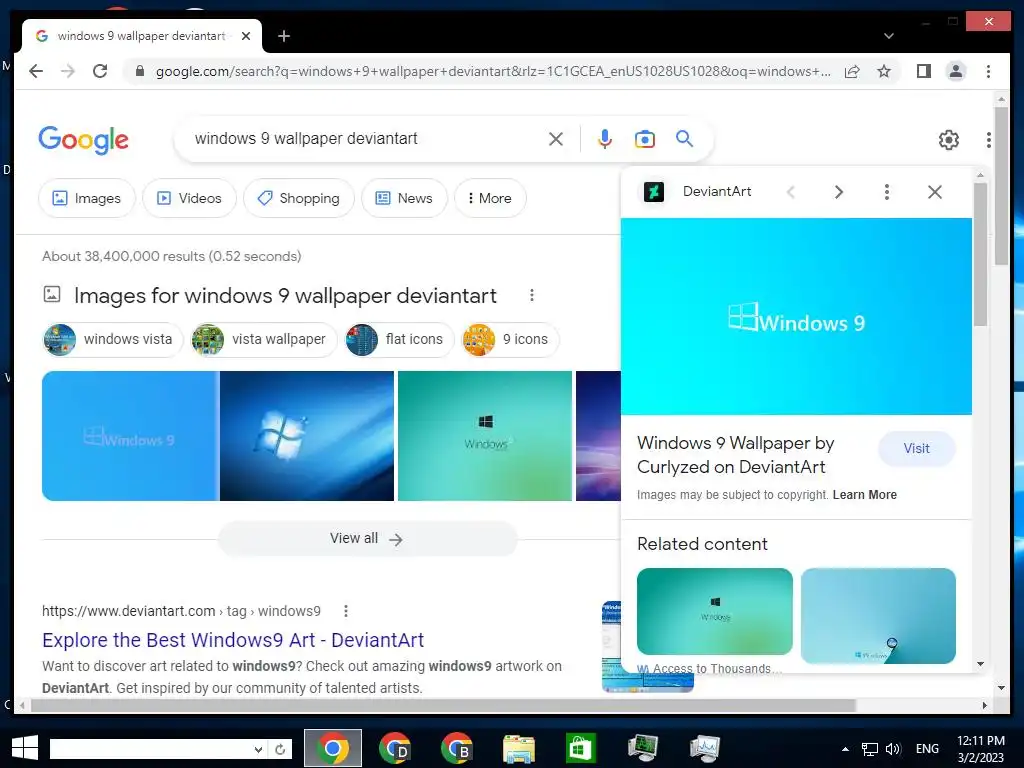Click View all images button
Viewport: 1024px width, 768px height.
pos(368,539)
